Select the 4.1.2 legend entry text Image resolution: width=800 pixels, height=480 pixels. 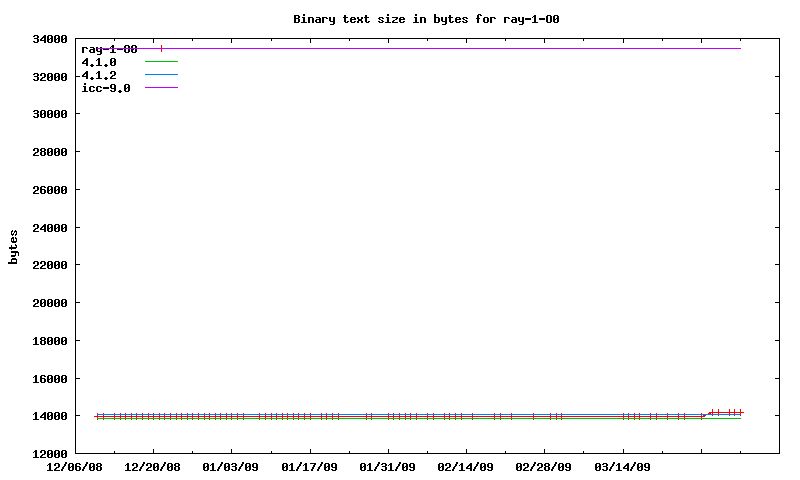(x=99, y=75)
